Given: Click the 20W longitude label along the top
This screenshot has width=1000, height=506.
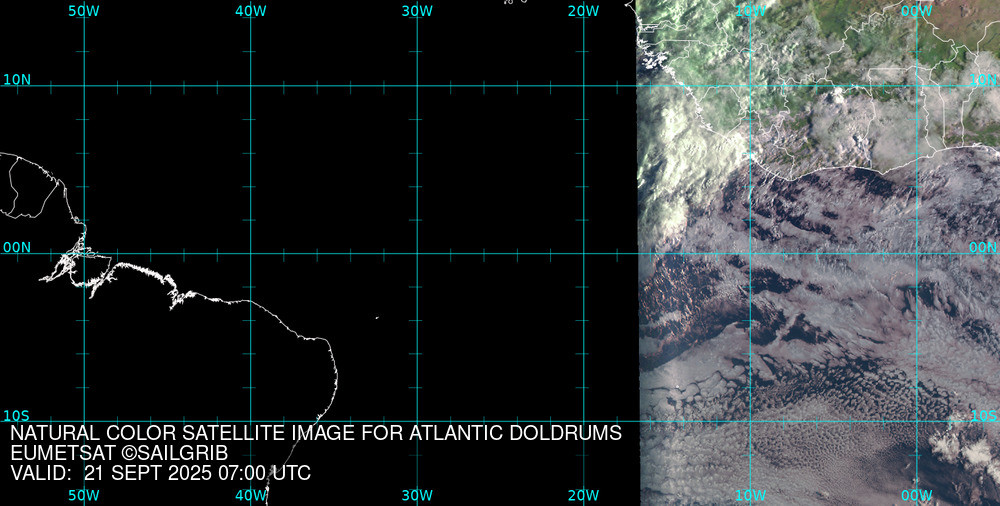Looking at the screenshot, I should [583, 11].
